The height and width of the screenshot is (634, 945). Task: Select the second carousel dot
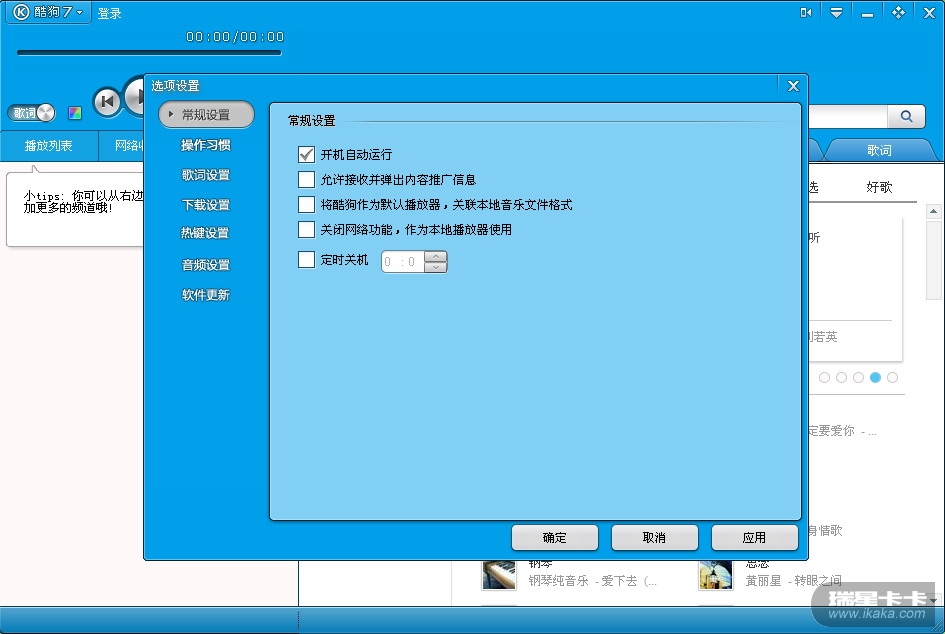click(x=841, y=377)
